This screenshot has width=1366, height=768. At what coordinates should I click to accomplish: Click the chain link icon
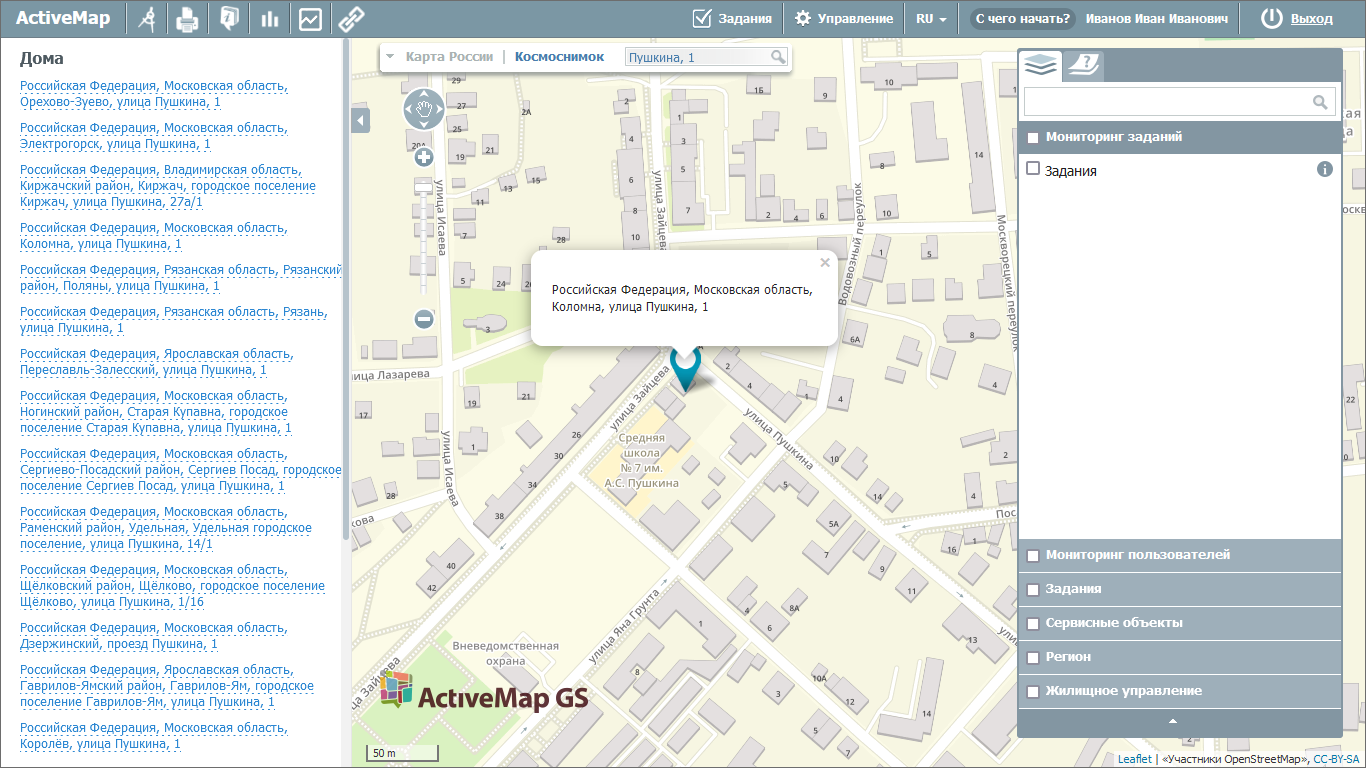349,19
